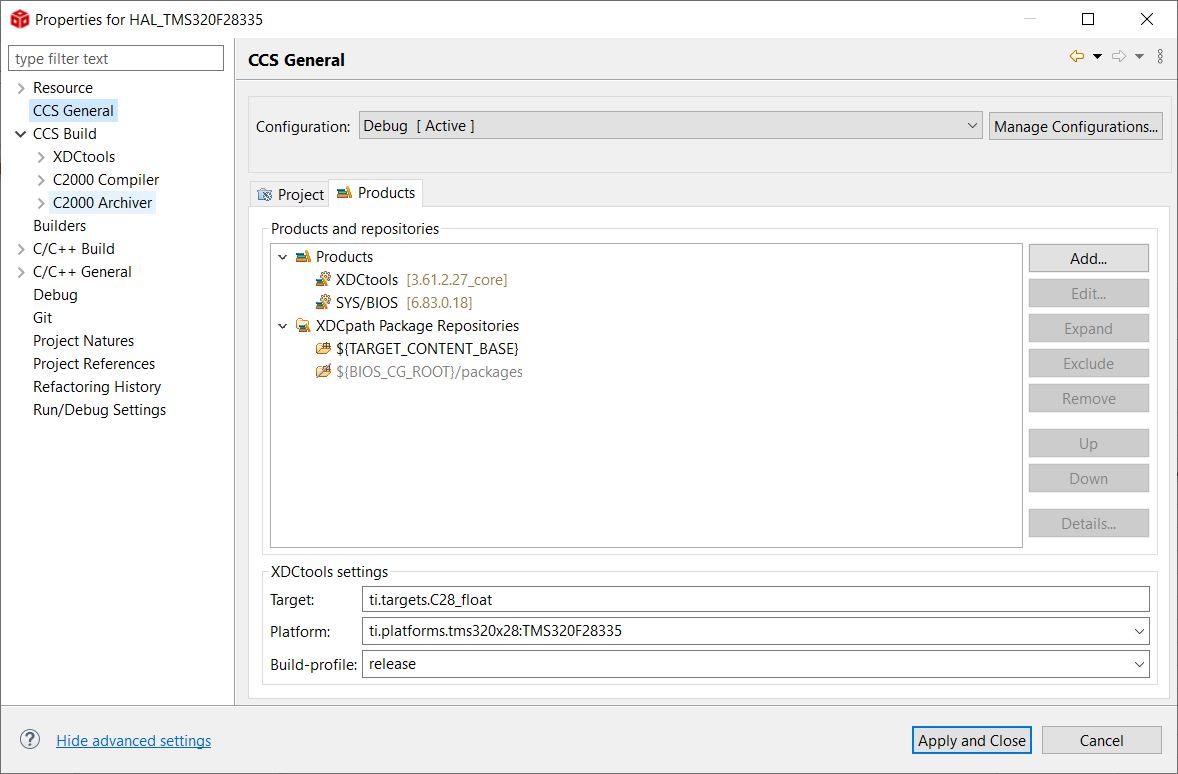Select the SYS/BIOS product icon
The width and height of the screenshot is (1178, 774).
pyautogui.click(x=323, y=303)
